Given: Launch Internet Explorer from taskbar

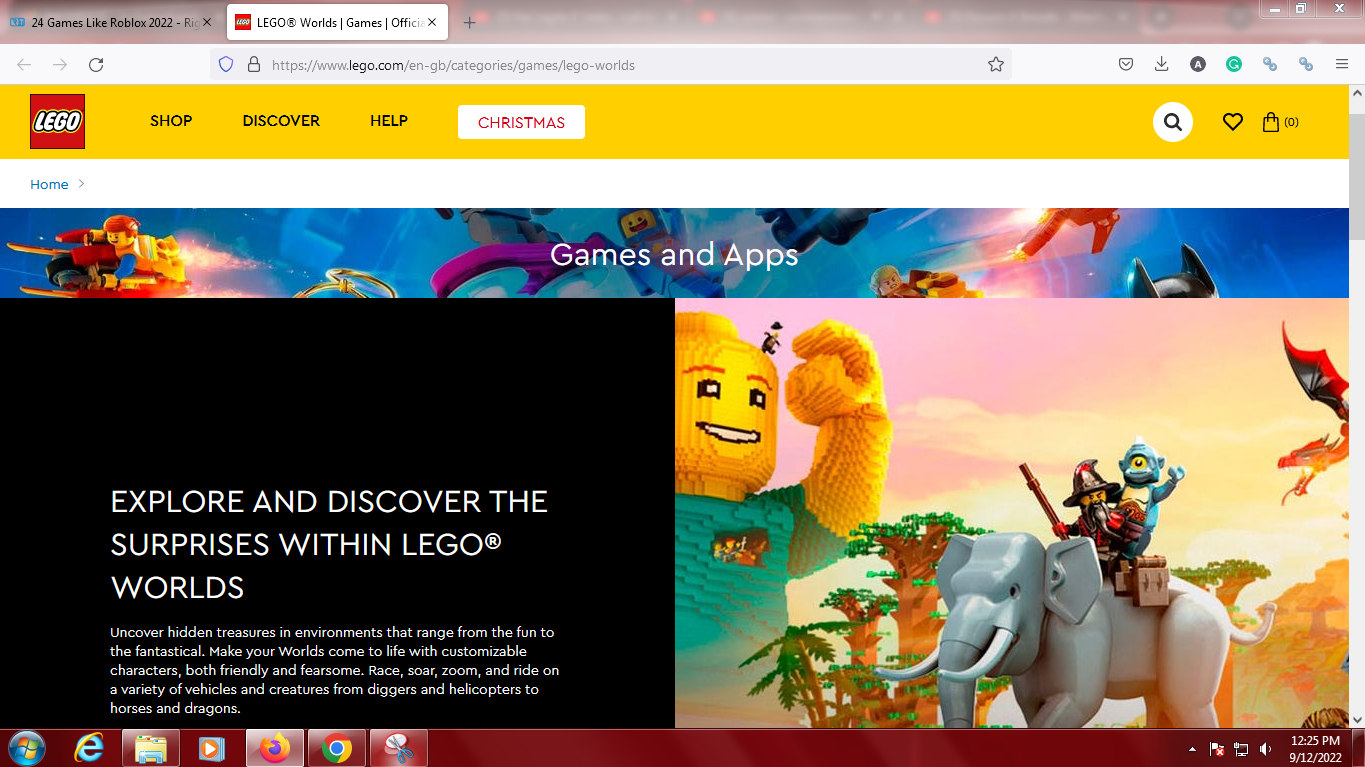Looking at the screenshot, I should tap(90, 748).
